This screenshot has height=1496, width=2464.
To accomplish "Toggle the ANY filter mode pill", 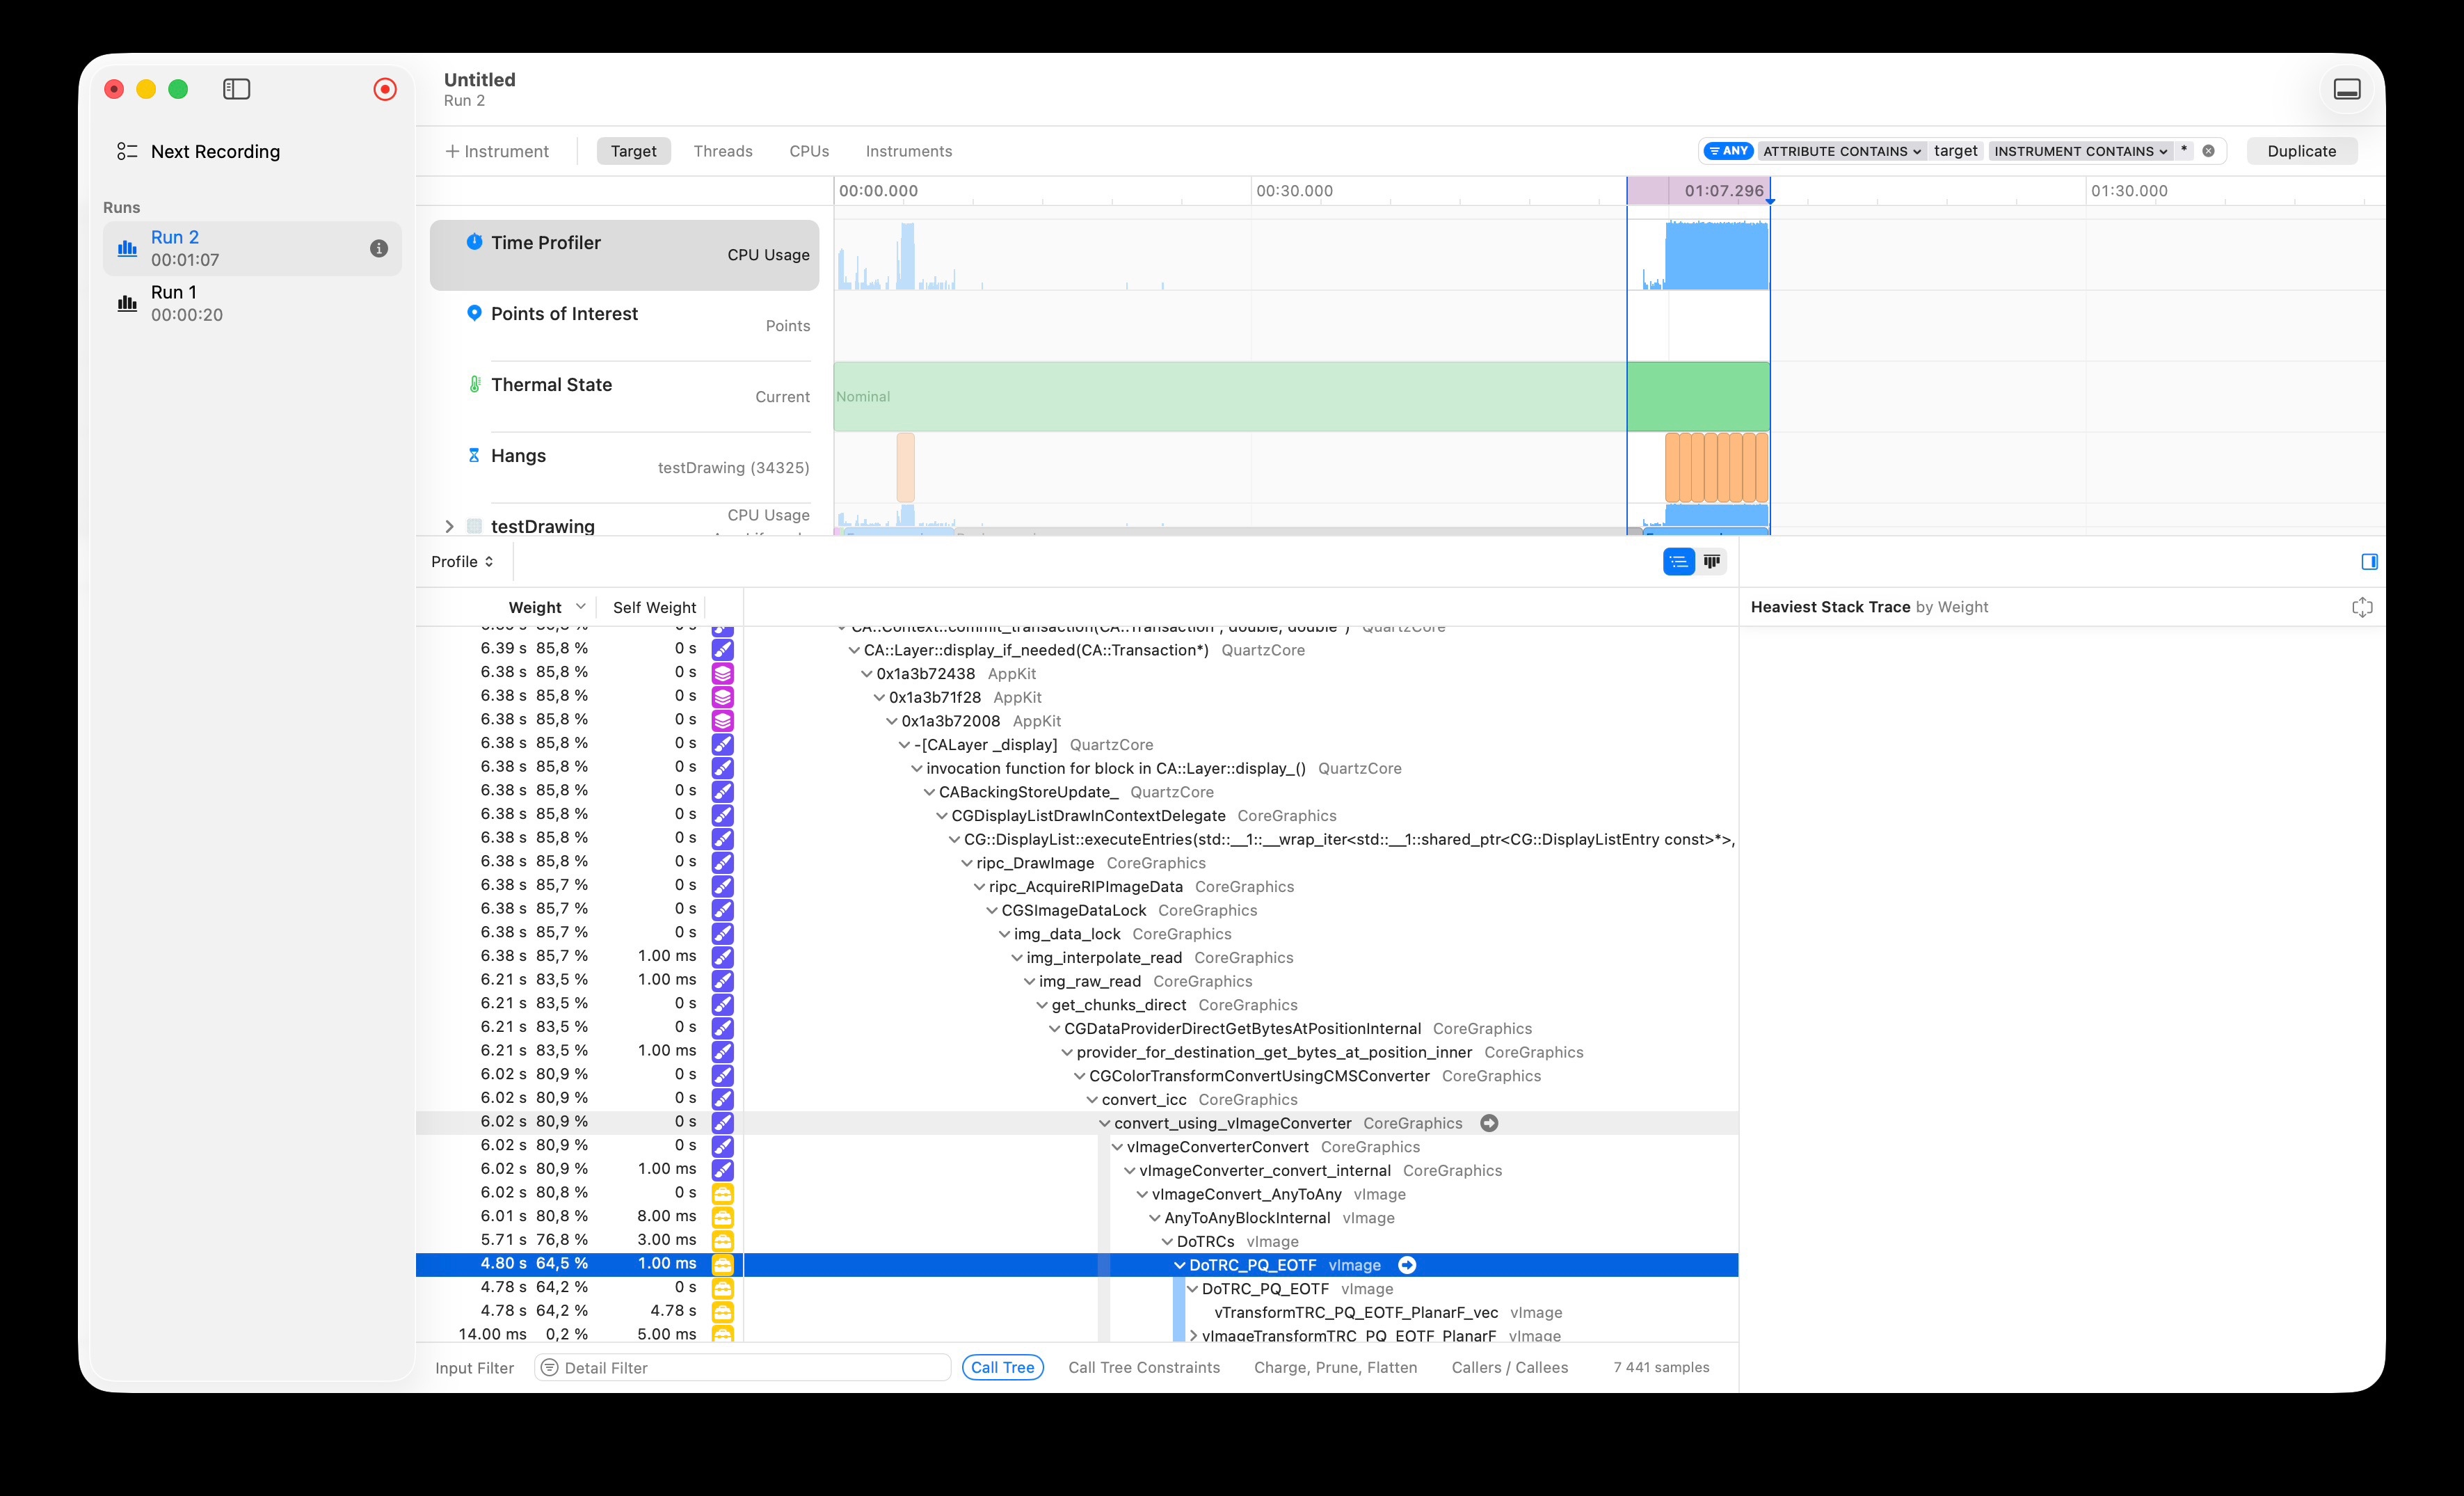I will click(x=1729, y=151).
